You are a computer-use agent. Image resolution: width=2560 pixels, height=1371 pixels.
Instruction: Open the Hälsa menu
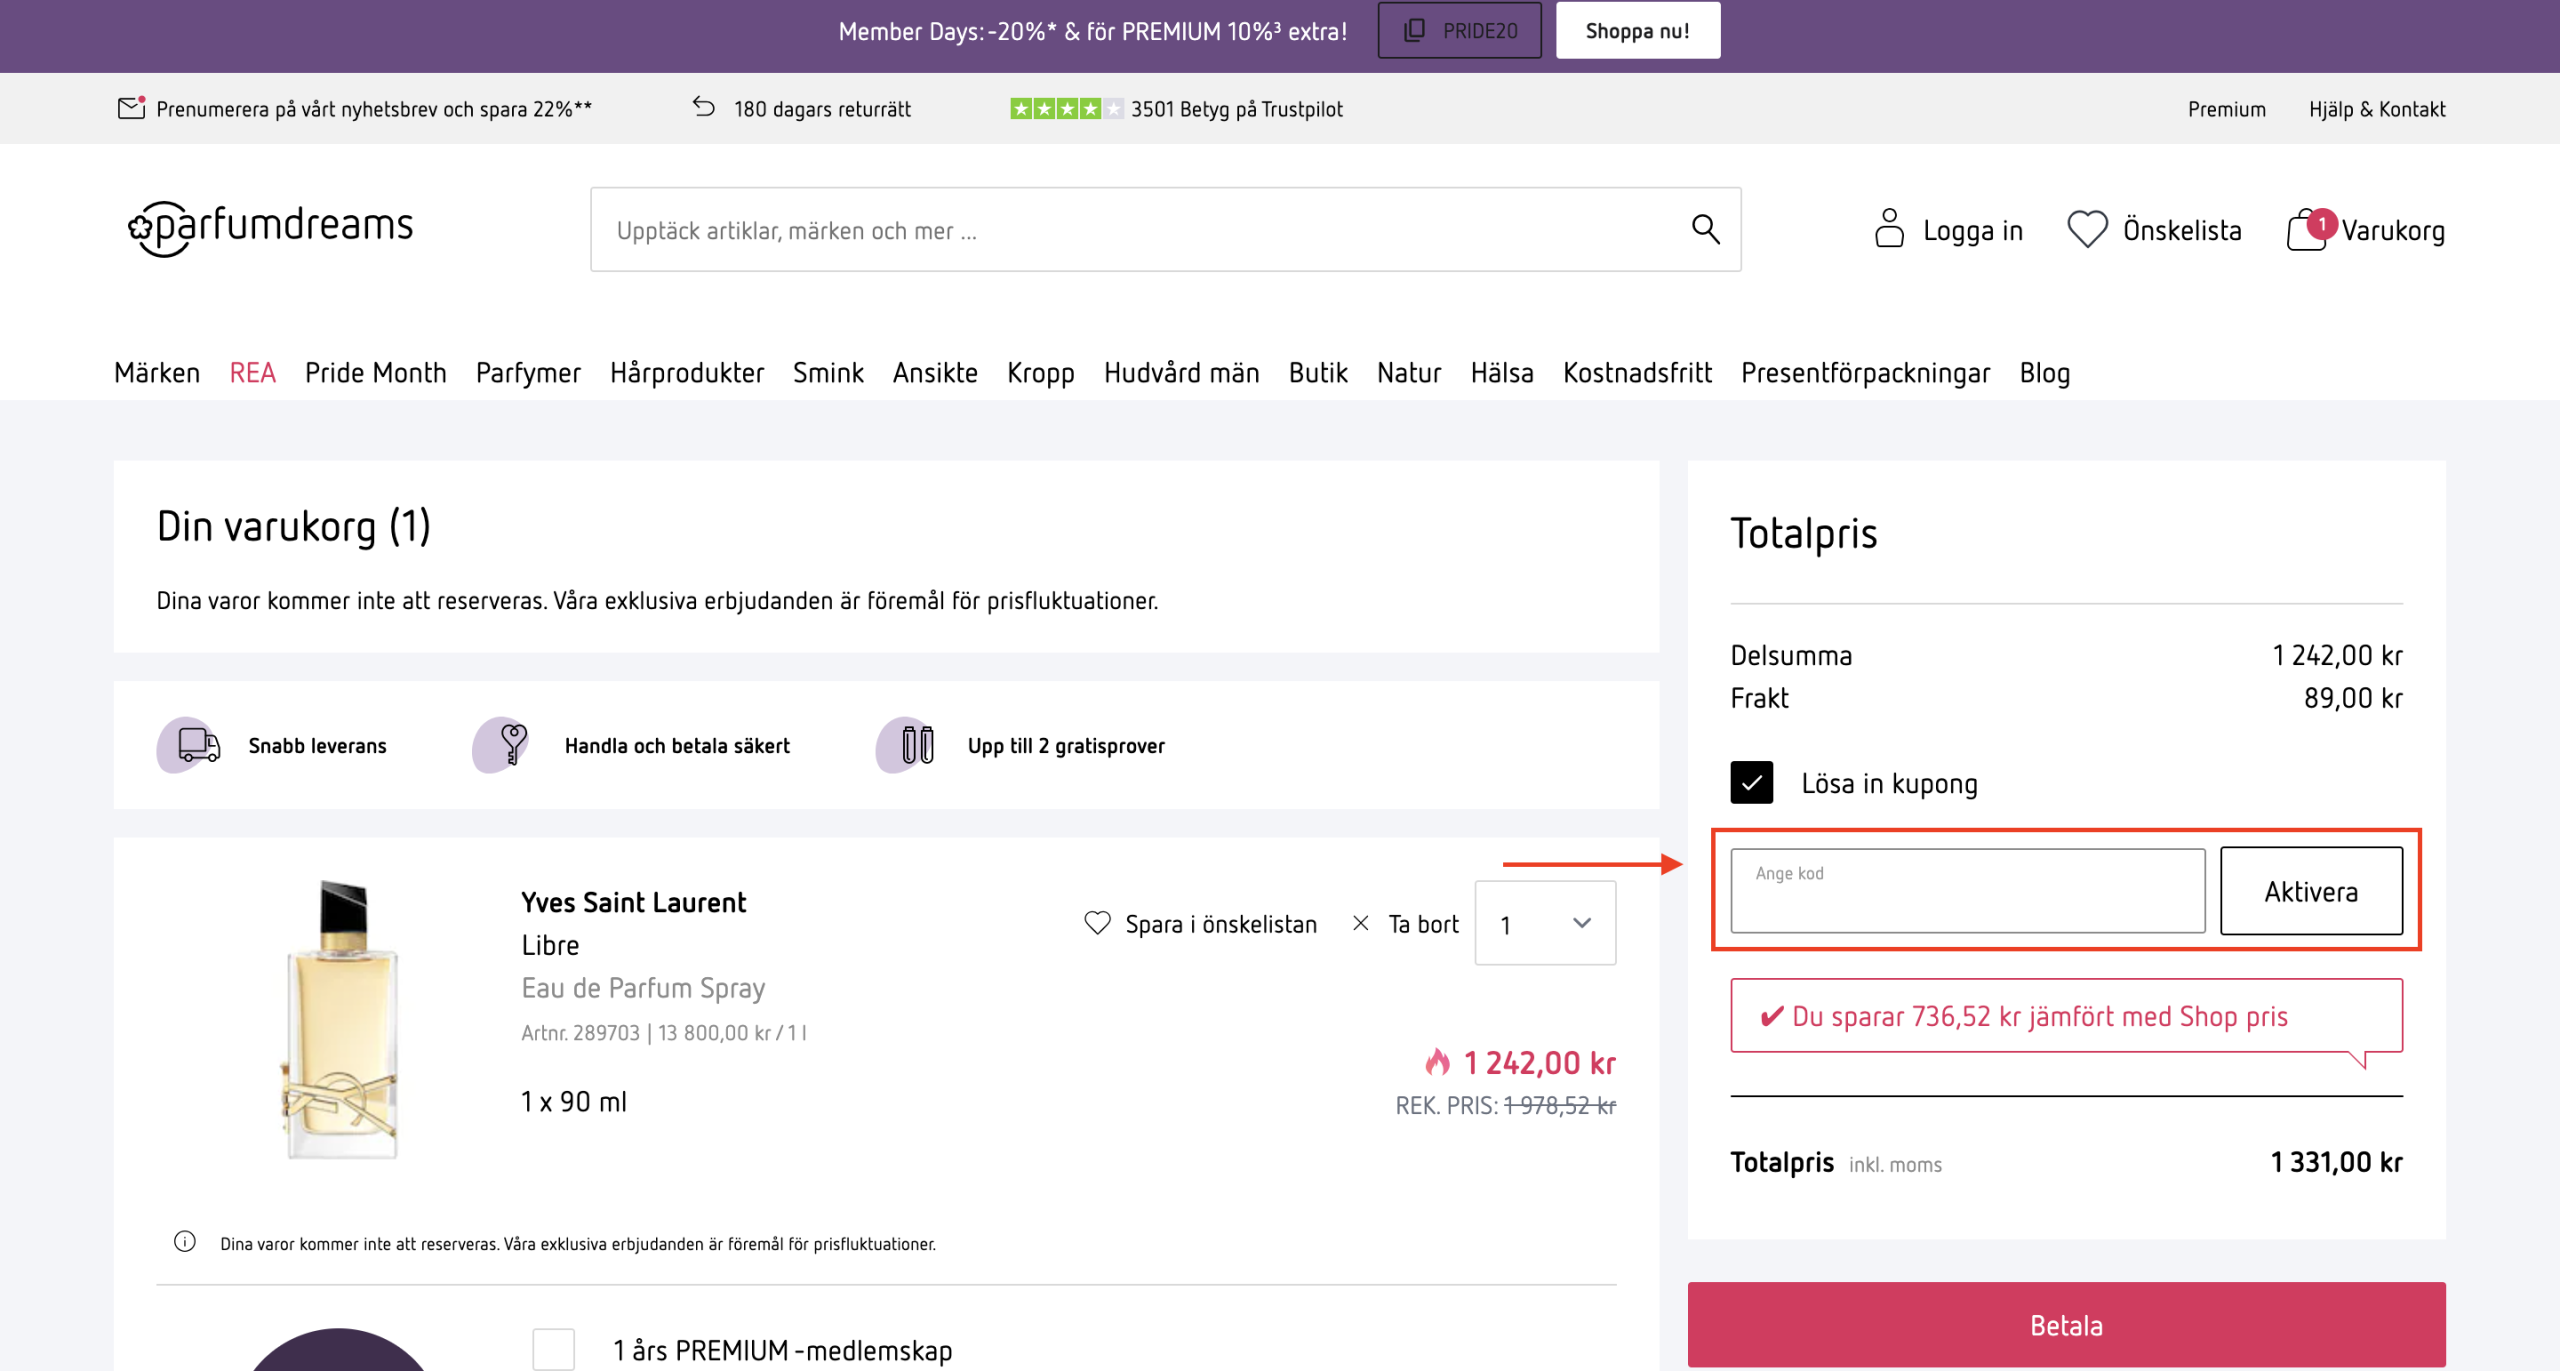pos(1502,373)
